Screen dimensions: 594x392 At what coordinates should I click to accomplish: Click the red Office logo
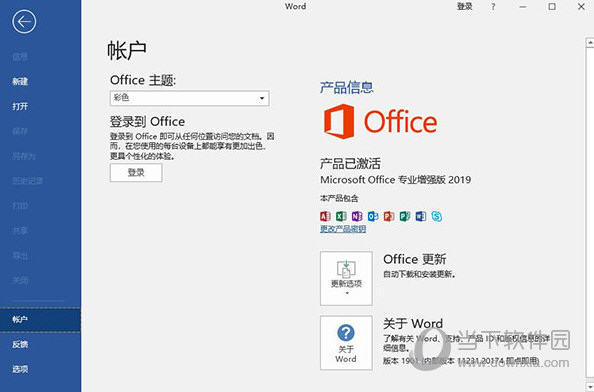coord(380,122)
